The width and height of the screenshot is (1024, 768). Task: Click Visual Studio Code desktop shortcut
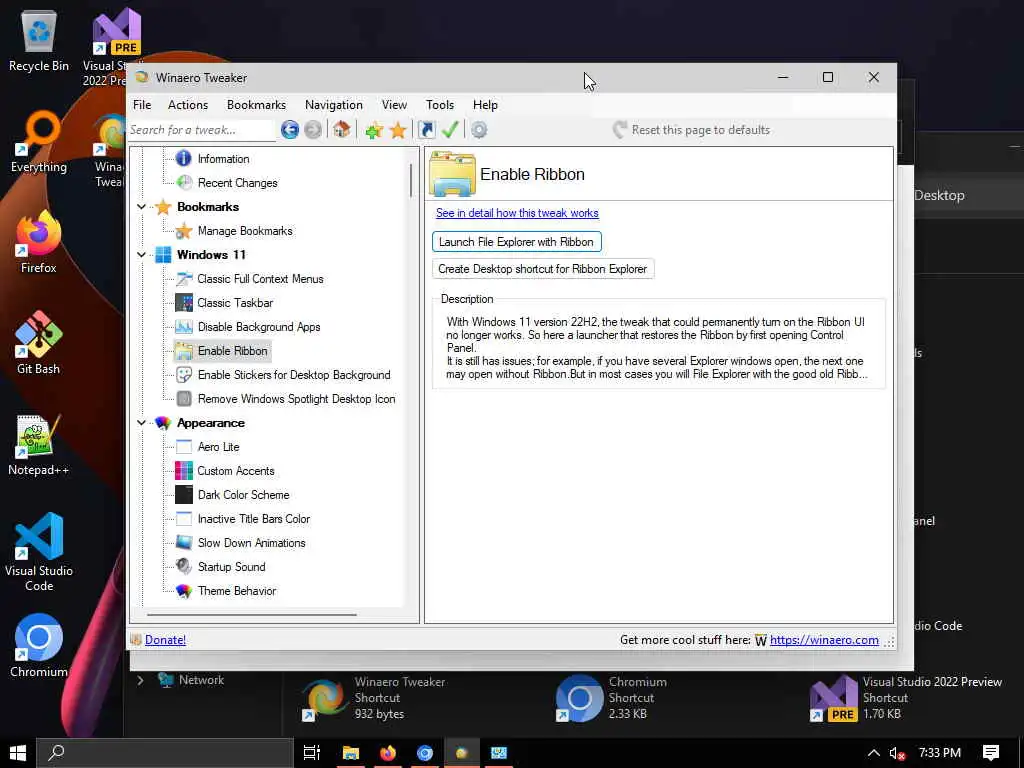[39, 552]
